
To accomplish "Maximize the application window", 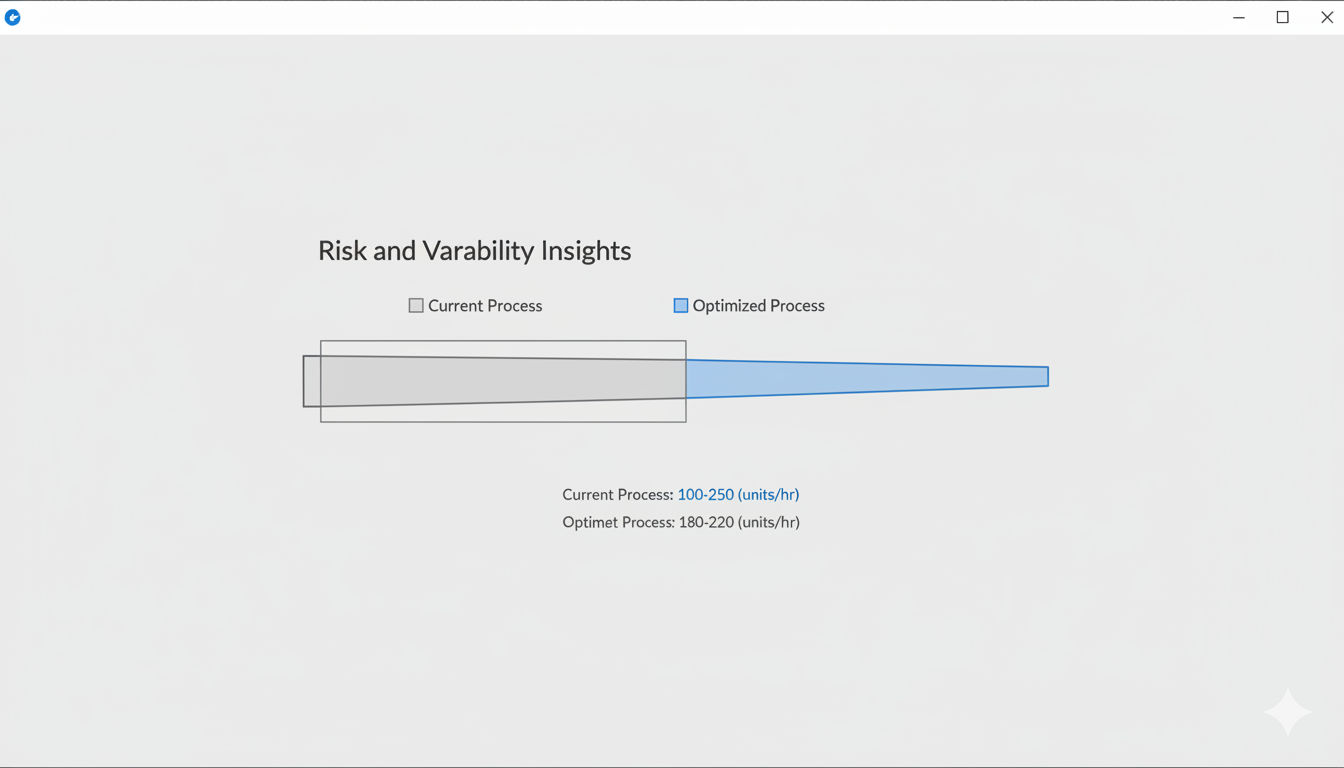I will point(1282,17).
